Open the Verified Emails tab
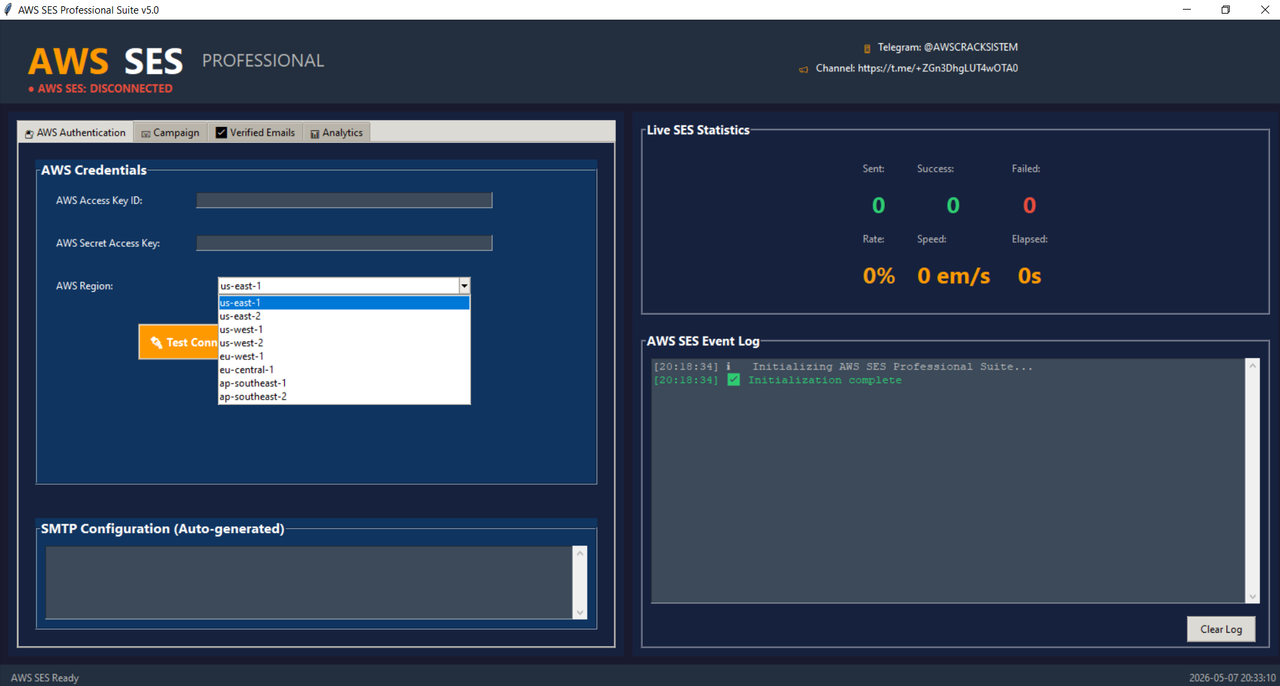 (255, 132)
